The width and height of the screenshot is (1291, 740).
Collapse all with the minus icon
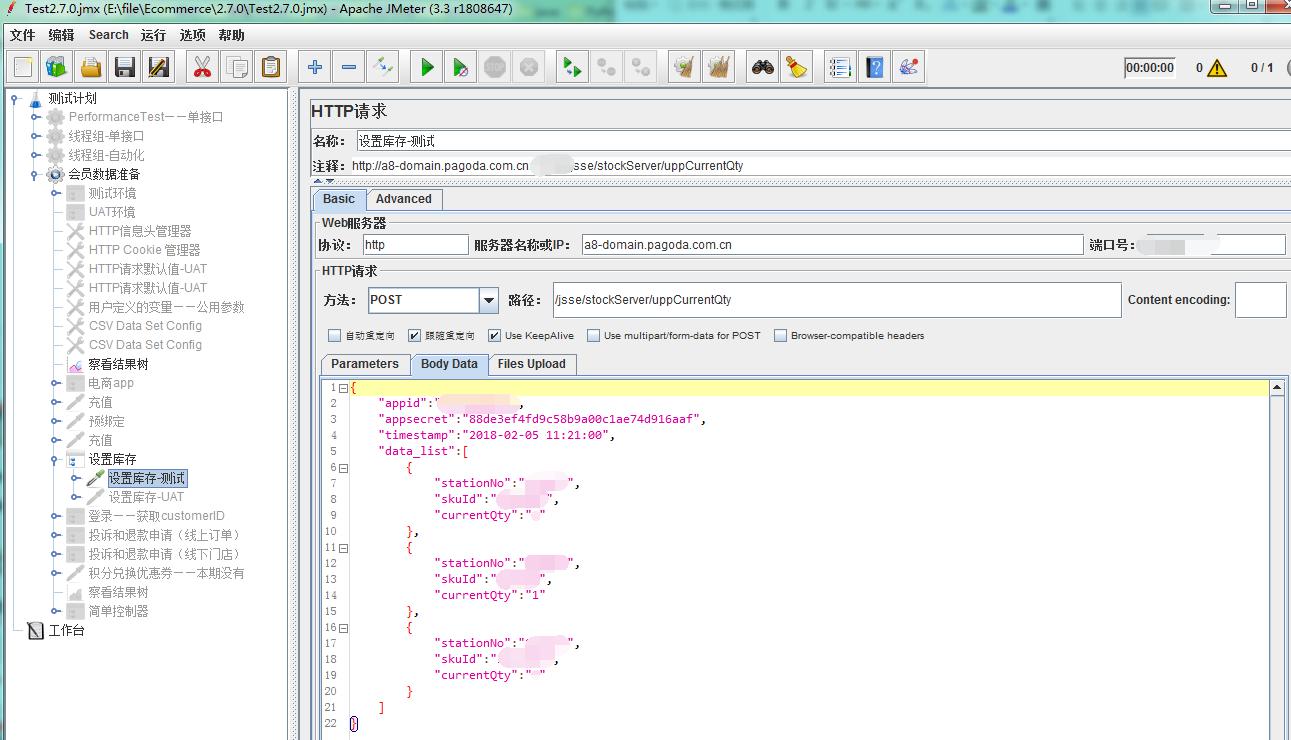tap(349, 67)
